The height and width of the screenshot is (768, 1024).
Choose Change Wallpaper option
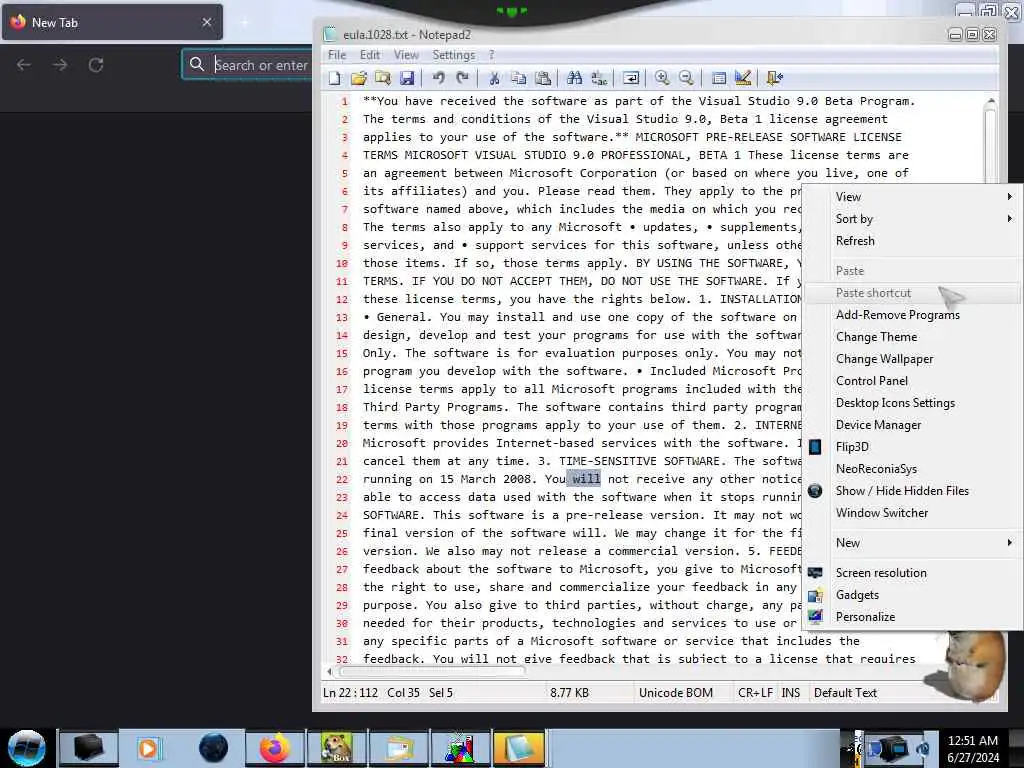912,359
